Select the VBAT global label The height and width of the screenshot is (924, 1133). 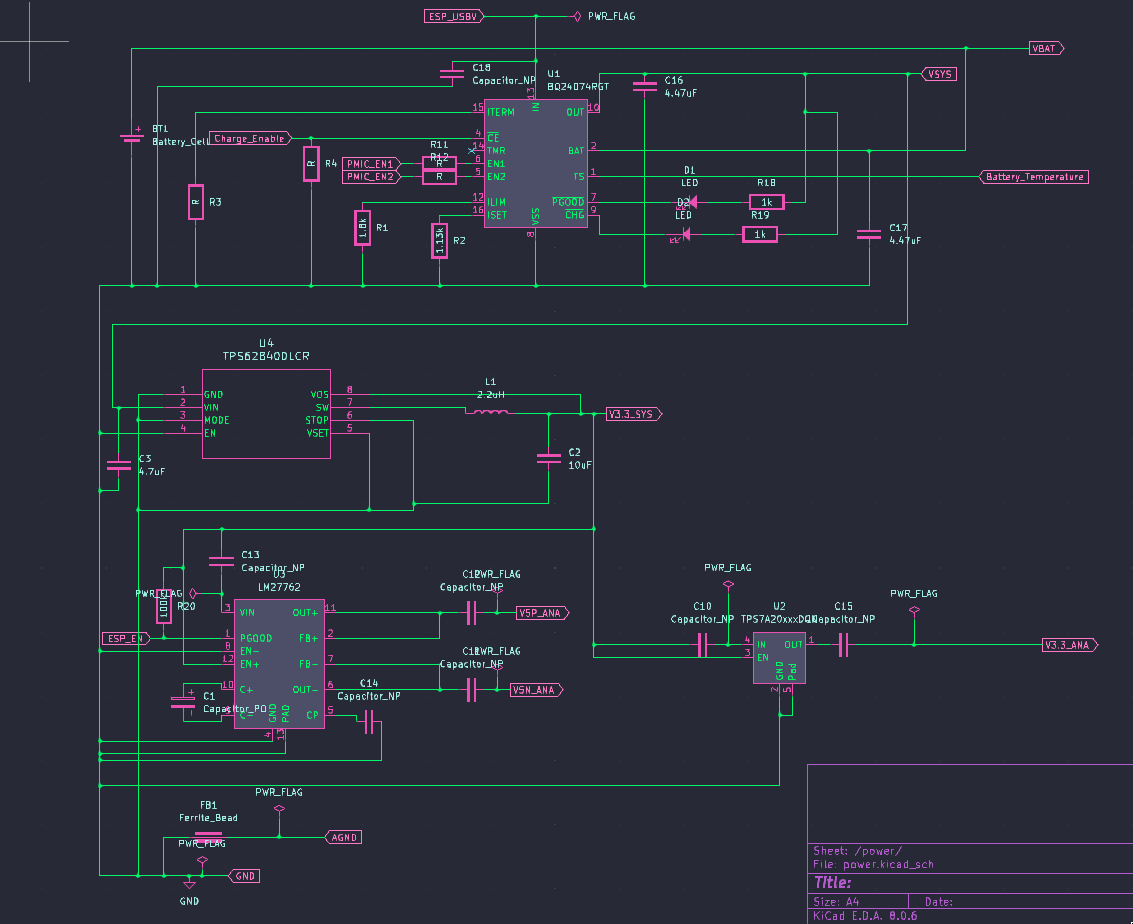1046,48
